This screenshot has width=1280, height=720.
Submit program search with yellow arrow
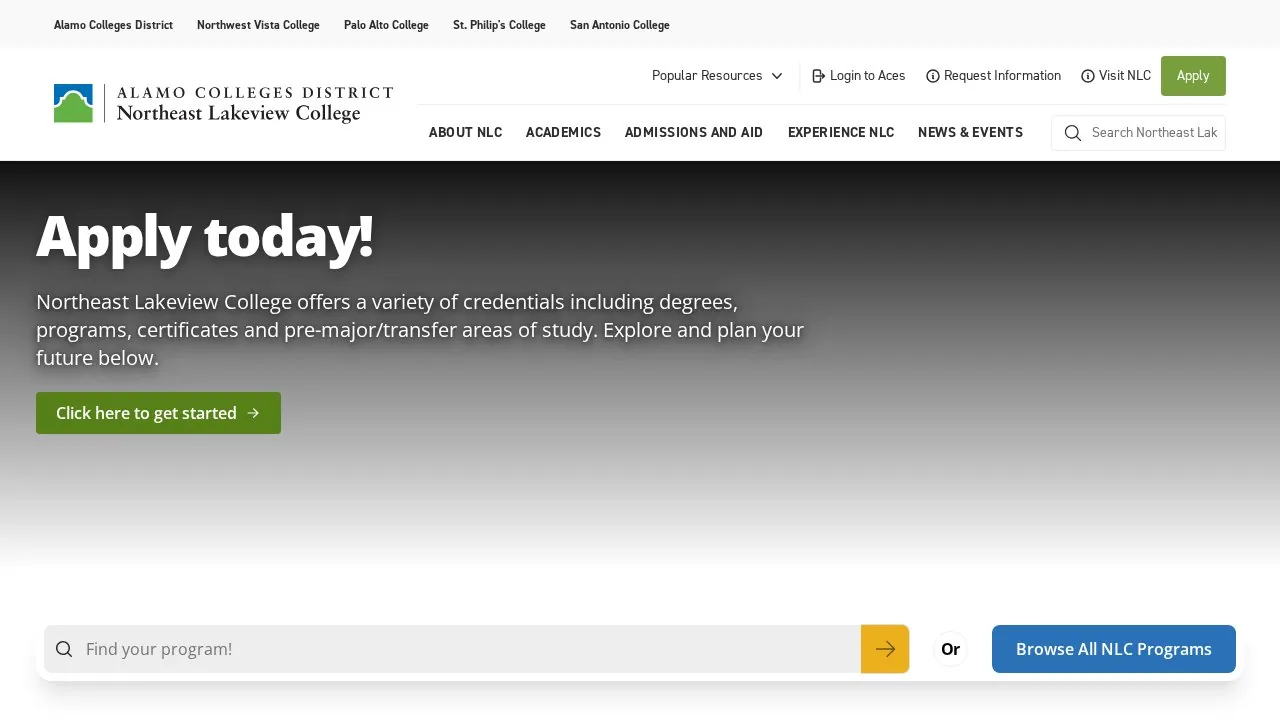(x=885, y=649)
